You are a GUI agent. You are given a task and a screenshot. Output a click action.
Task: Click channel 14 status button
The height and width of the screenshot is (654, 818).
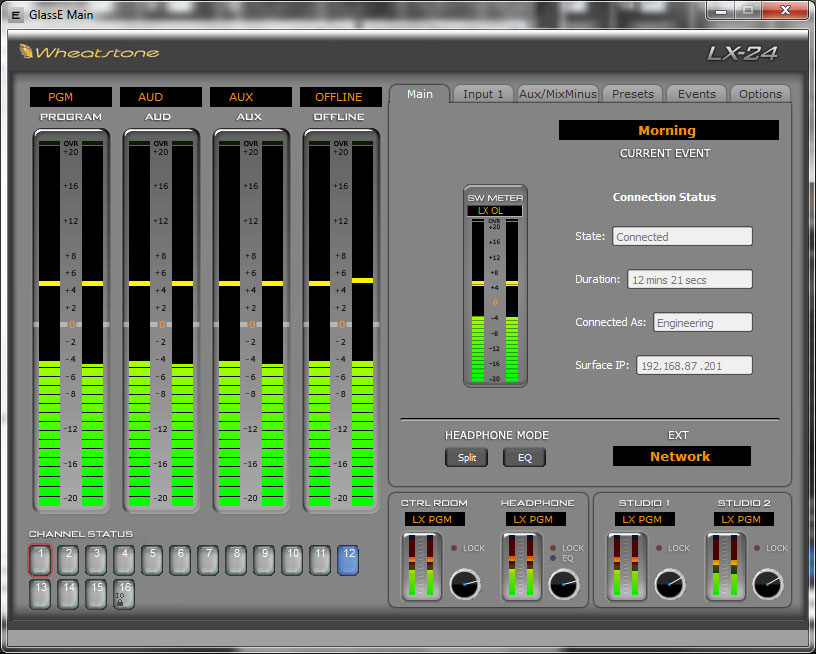coord(68,594)
